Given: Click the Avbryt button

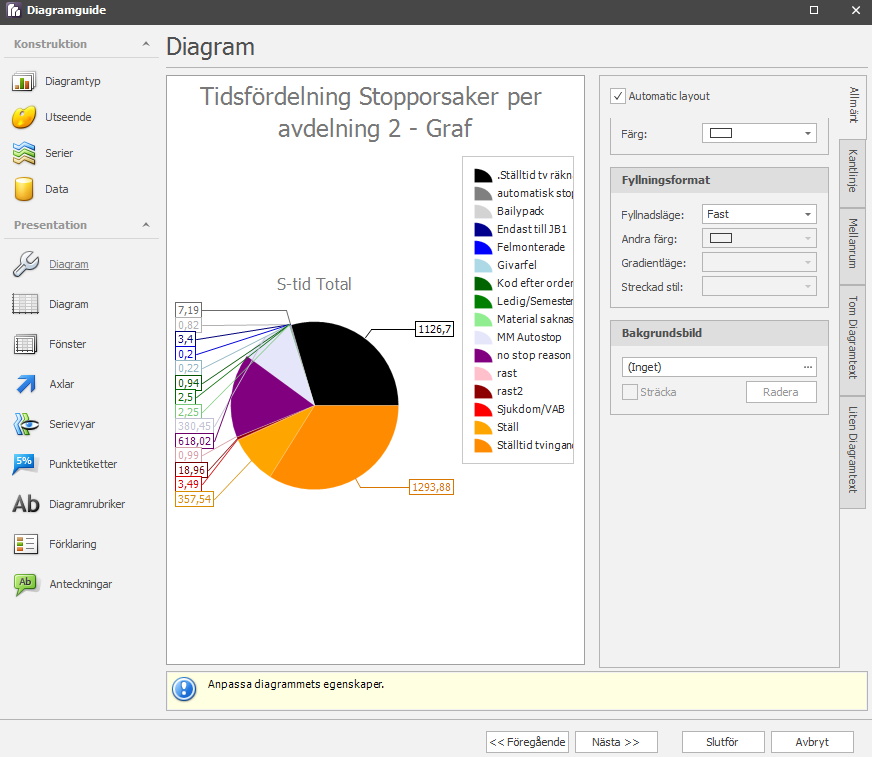Looking at the screenshot, I should click(x=812, y=742).
